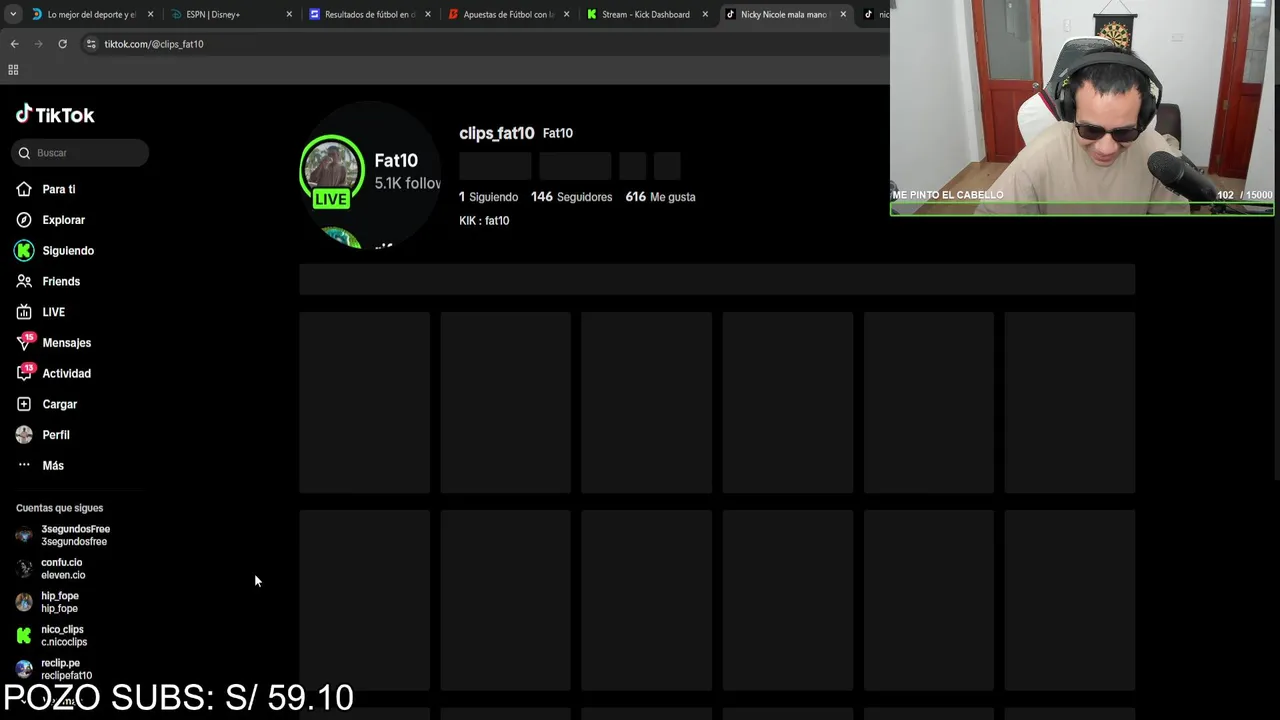This screenshot has width=1280, height=720.
Task: Switch to Stream - Kick Dashboard tab
Action: point(647,15)
